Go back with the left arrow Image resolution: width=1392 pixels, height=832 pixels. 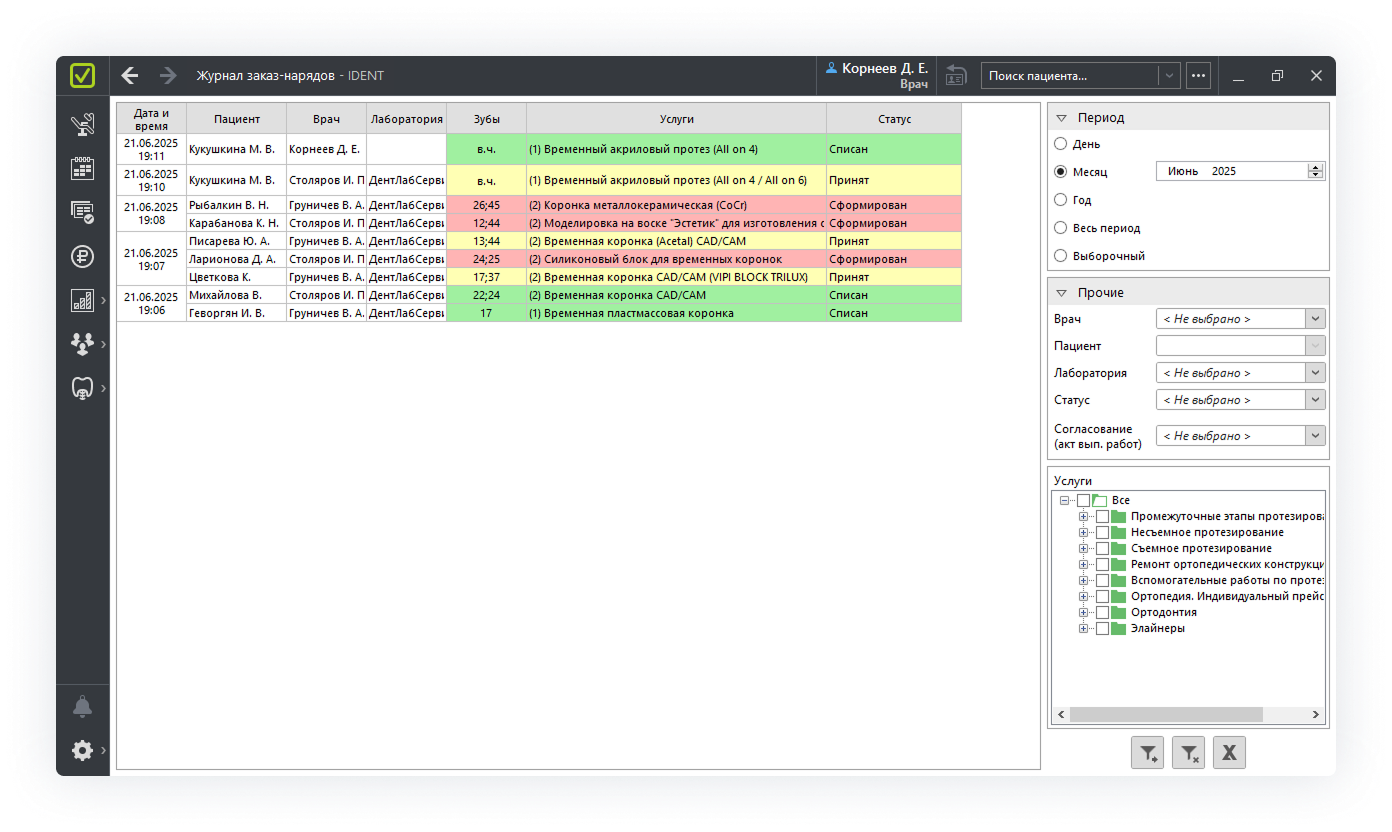[130, 75]
